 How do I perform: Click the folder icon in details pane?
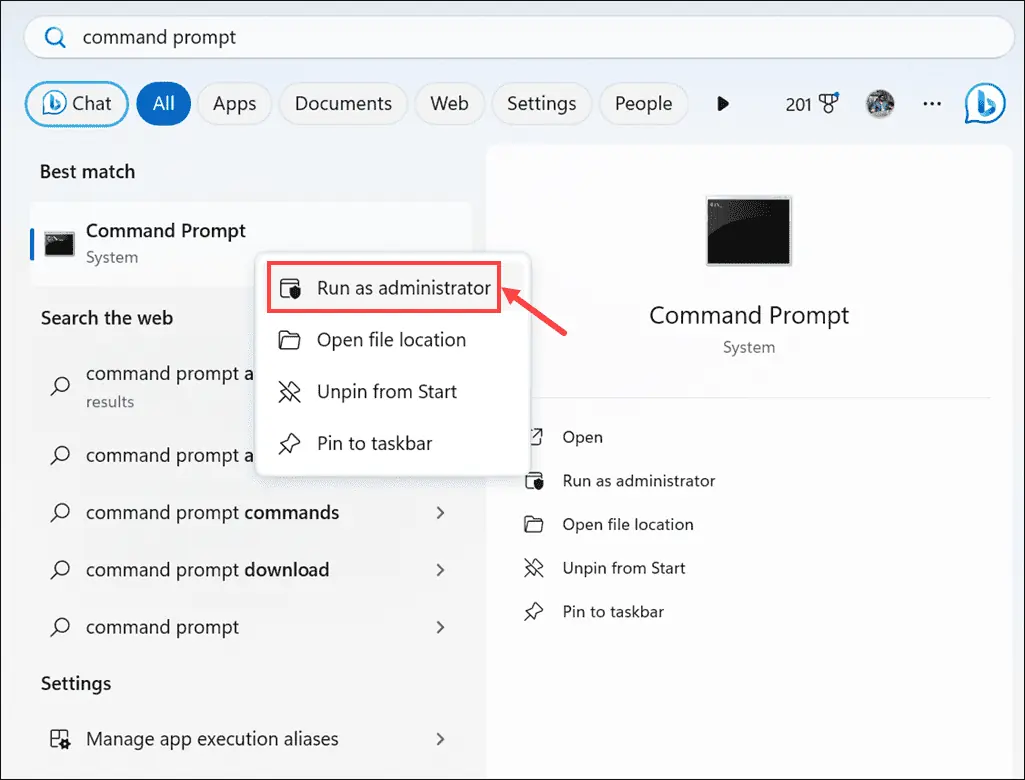coord(533,524)
